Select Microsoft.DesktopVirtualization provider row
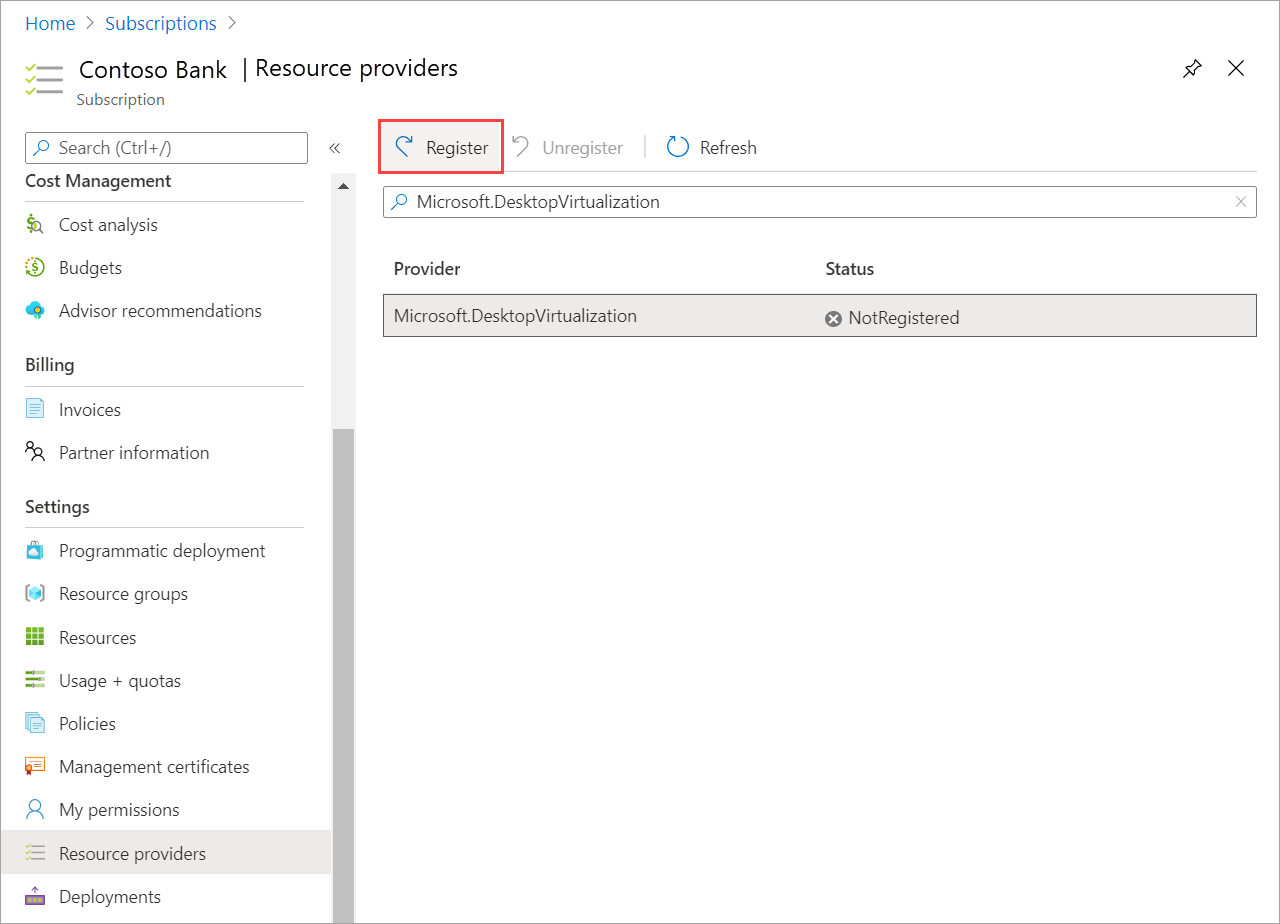This screenshot has width=1280, height=924. 820,316
